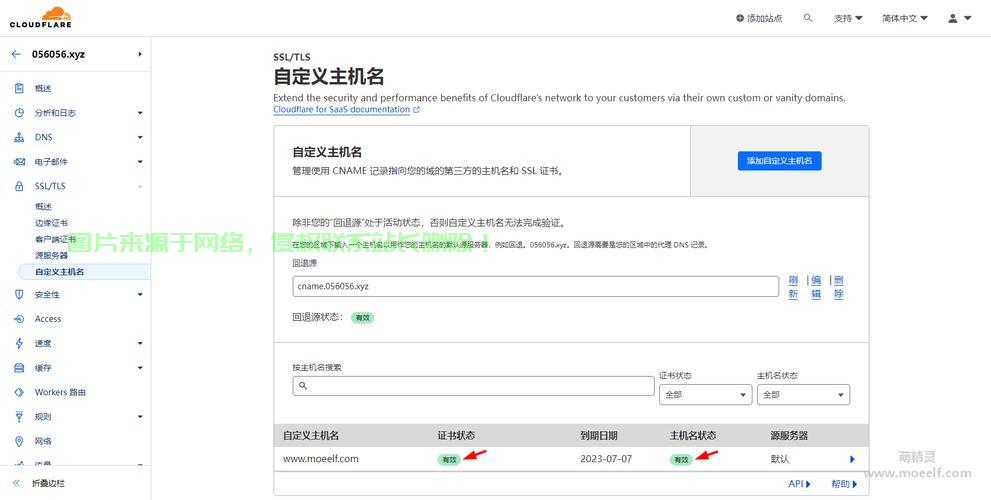991x500 pixels.
Task: Click the 网络 location pin icon
Action: pyautogui.click(x=19, y=441)
